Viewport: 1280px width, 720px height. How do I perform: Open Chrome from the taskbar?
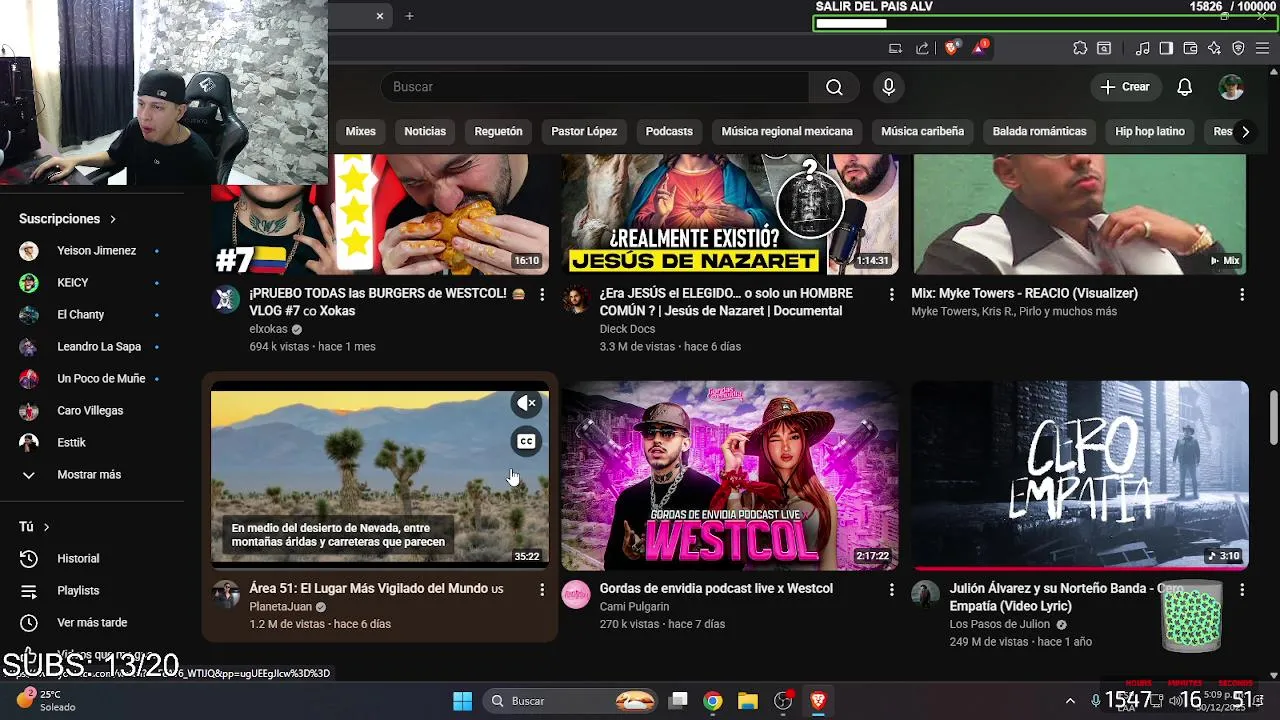click(712, 701)
